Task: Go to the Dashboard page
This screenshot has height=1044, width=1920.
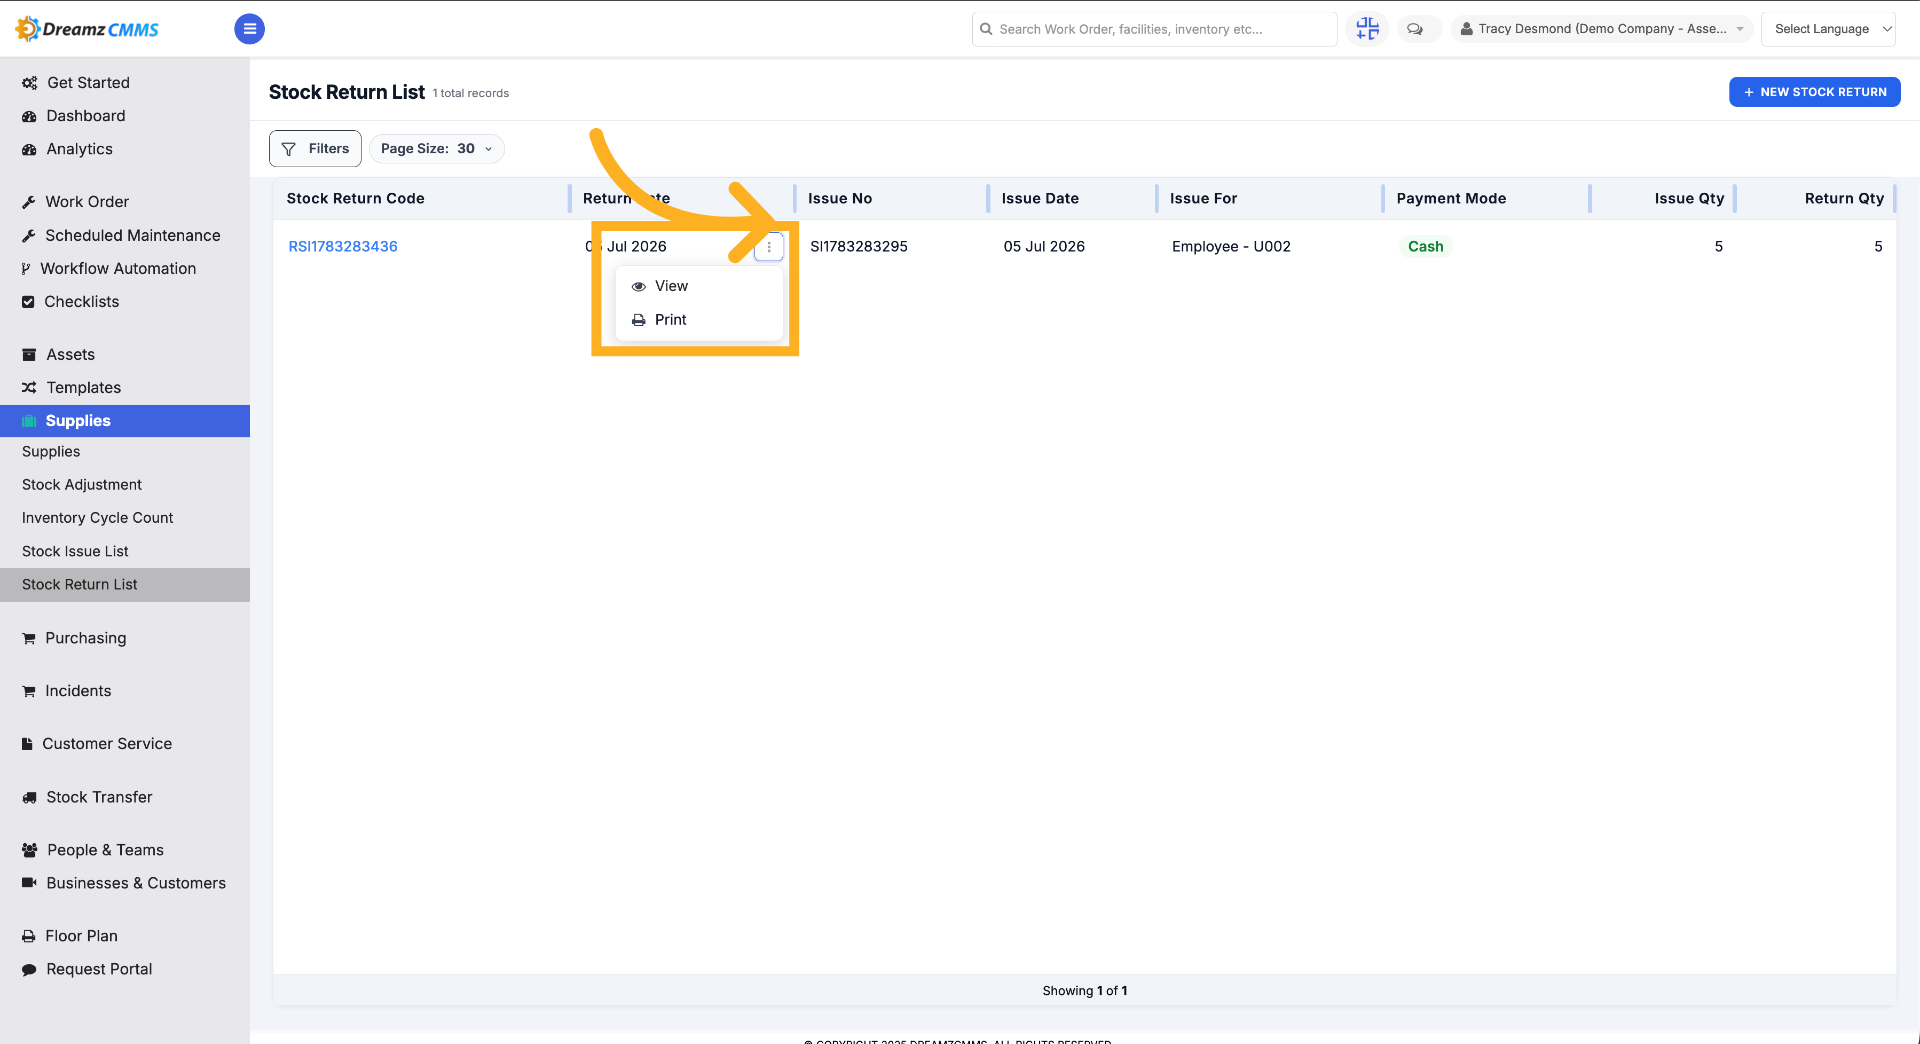Action: pos(86,116)
